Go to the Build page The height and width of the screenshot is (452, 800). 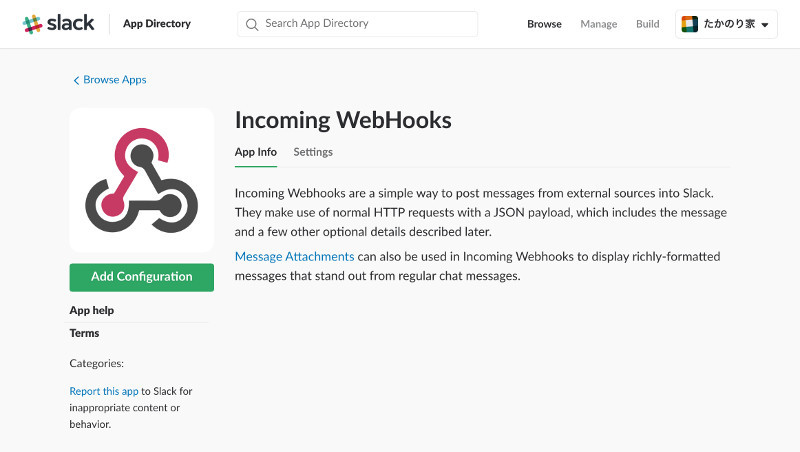point(647,24)
